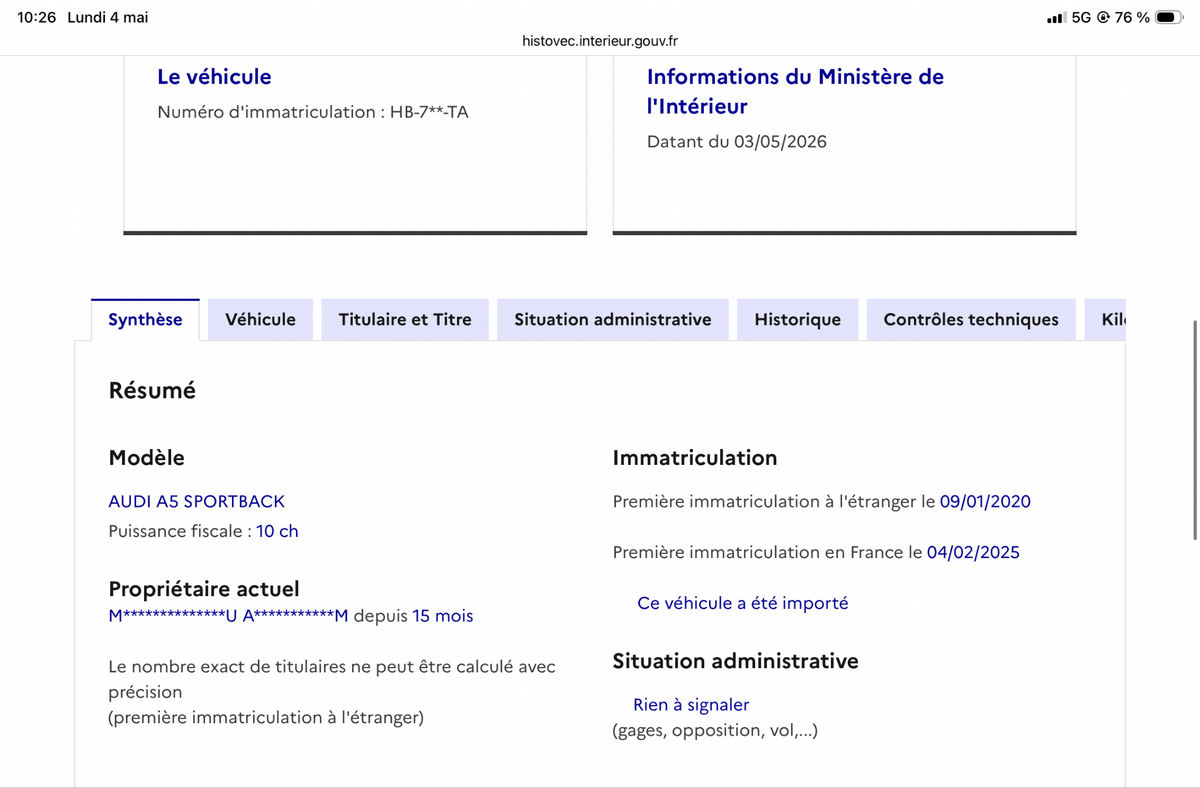Tap the orientation lock status icon
1200x788 pixels.
pyautogui.click(x=1103, y=18)
